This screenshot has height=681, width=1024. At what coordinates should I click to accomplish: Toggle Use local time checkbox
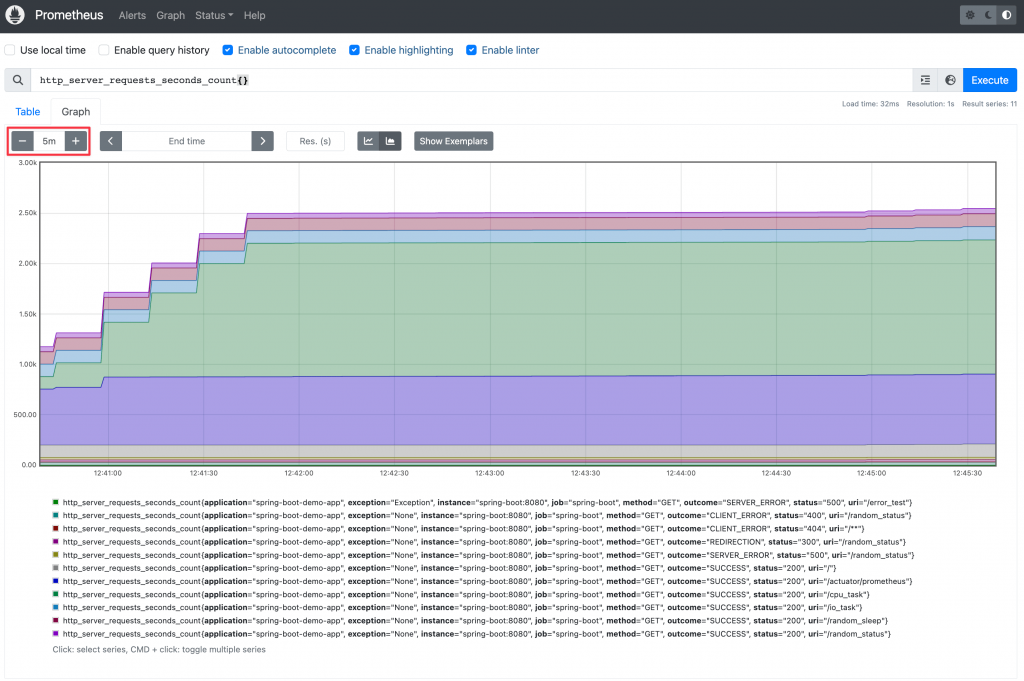tap(10, 50)
